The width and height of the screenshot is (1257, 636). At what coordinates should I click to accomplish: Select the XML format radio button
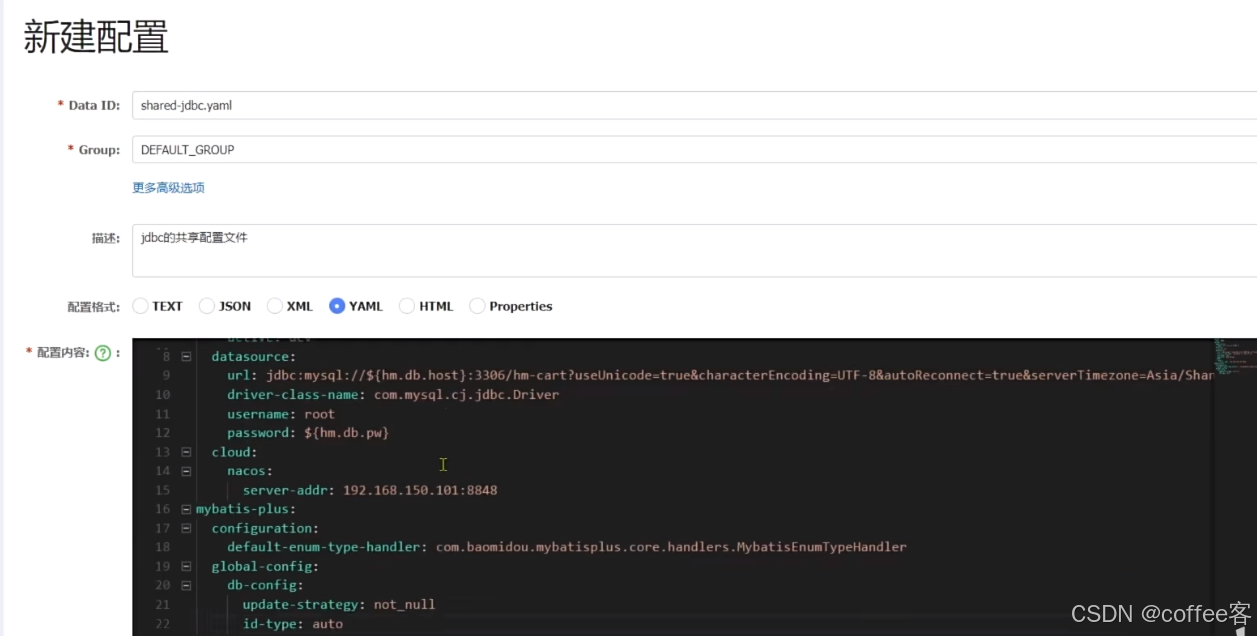(x=274, y=306)
